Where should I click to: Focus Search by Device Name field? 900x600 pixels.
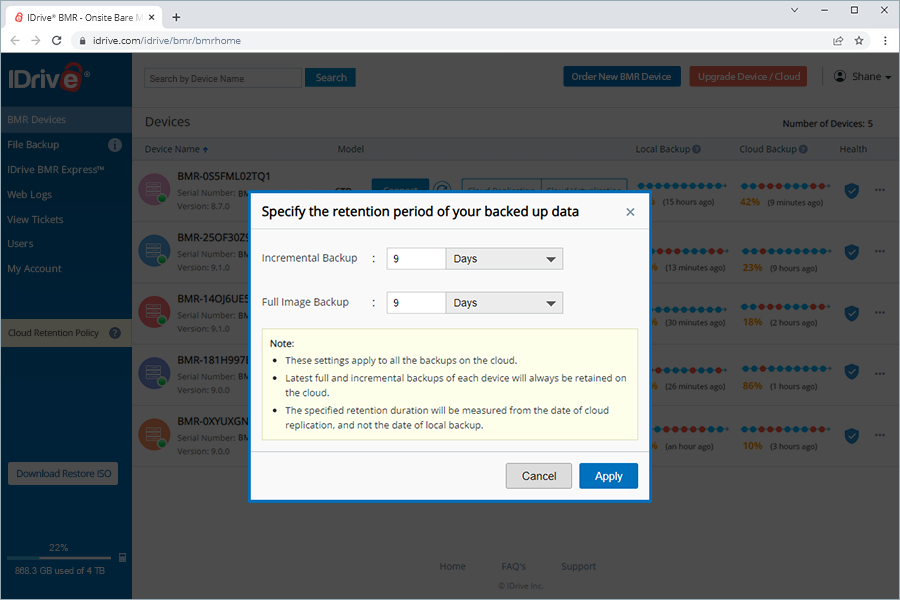[x=223, y=78]
